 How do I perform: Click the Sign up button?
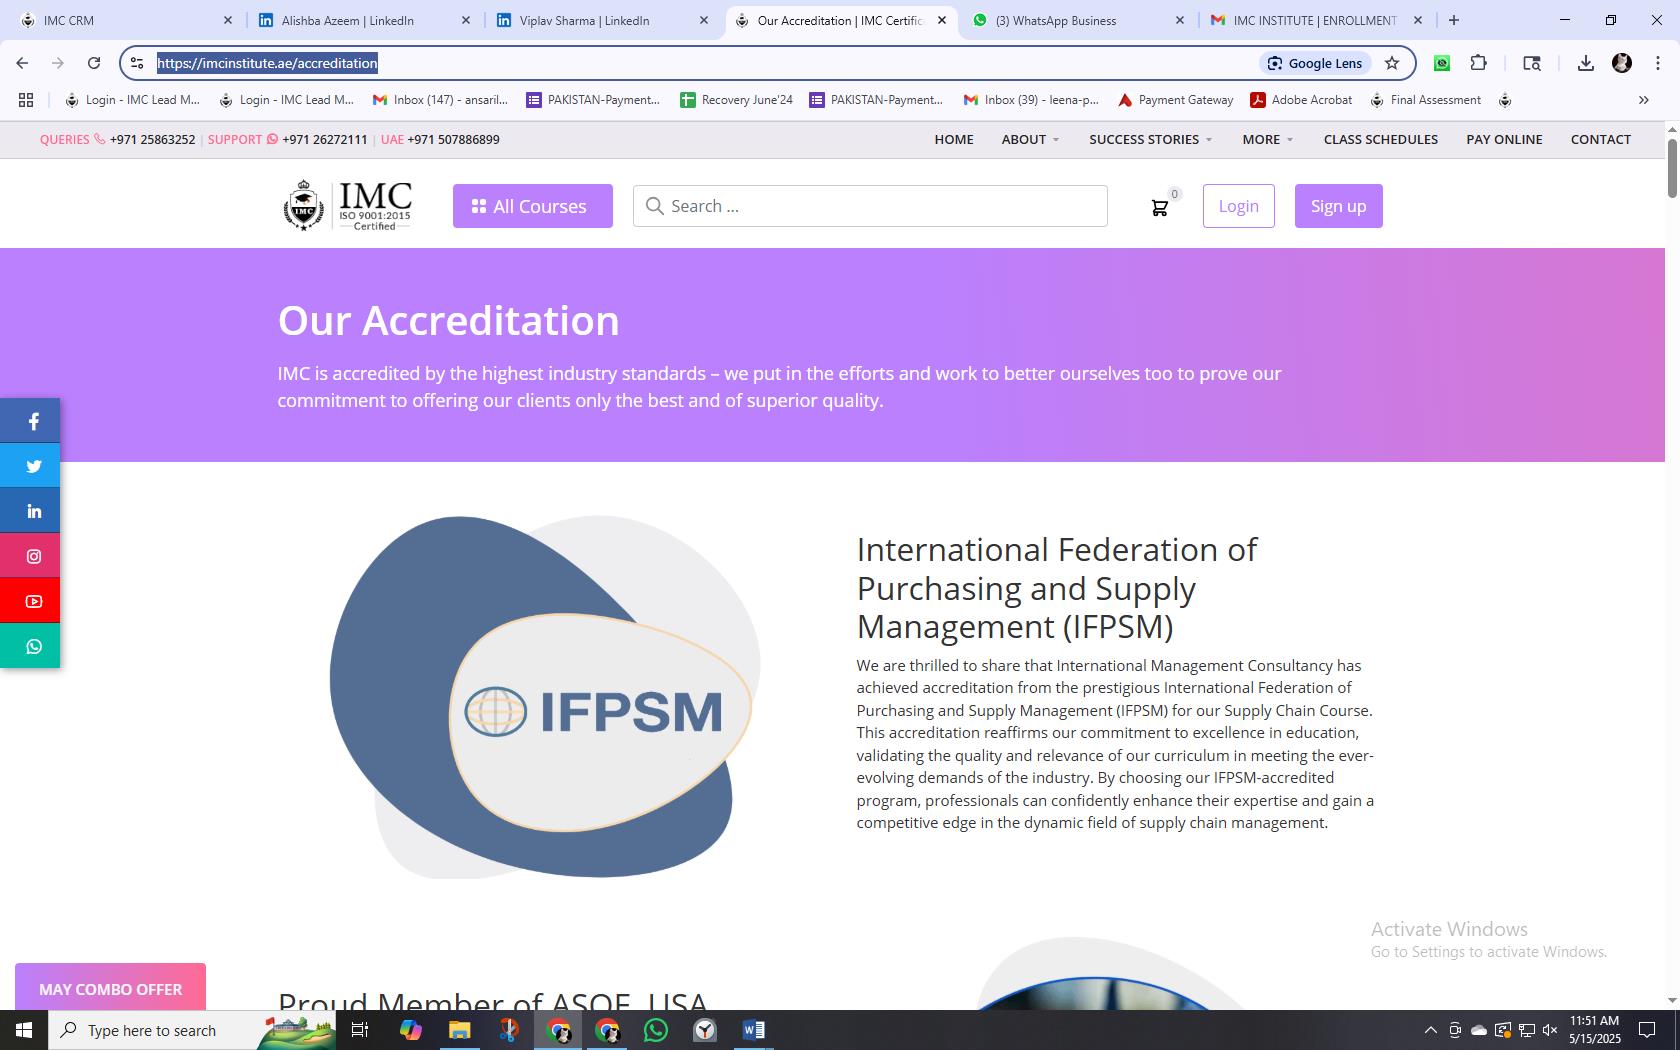1338,206
